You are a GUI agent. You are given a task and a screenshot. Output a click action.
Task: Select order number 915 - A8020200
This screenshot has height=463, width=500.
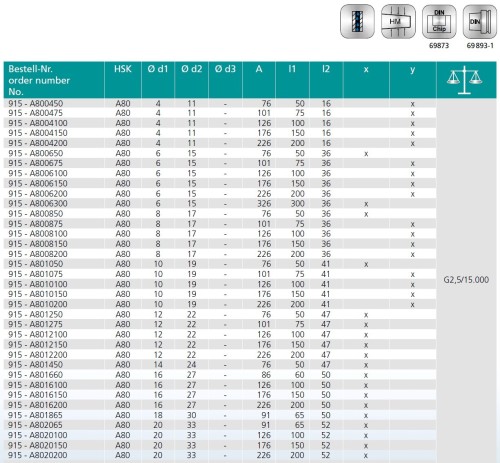(38, 455)
